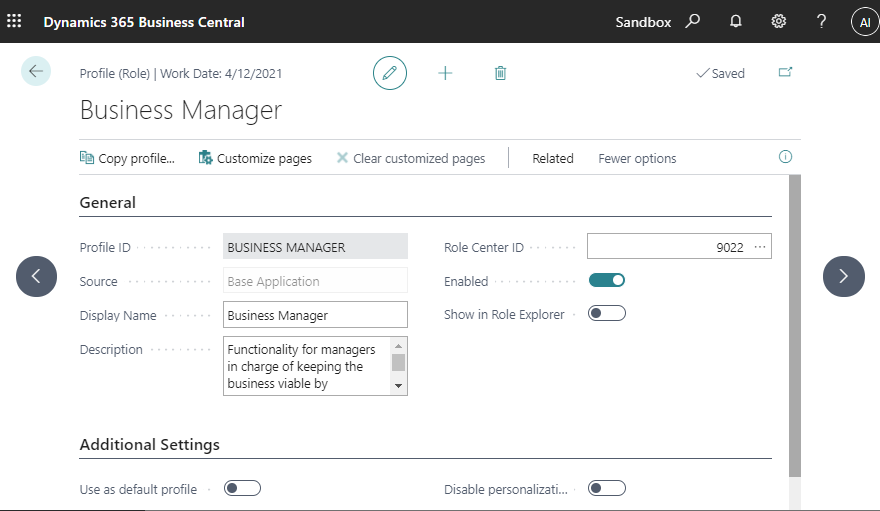
Task: Open the app launcher waffle menu
Action: 14,21
